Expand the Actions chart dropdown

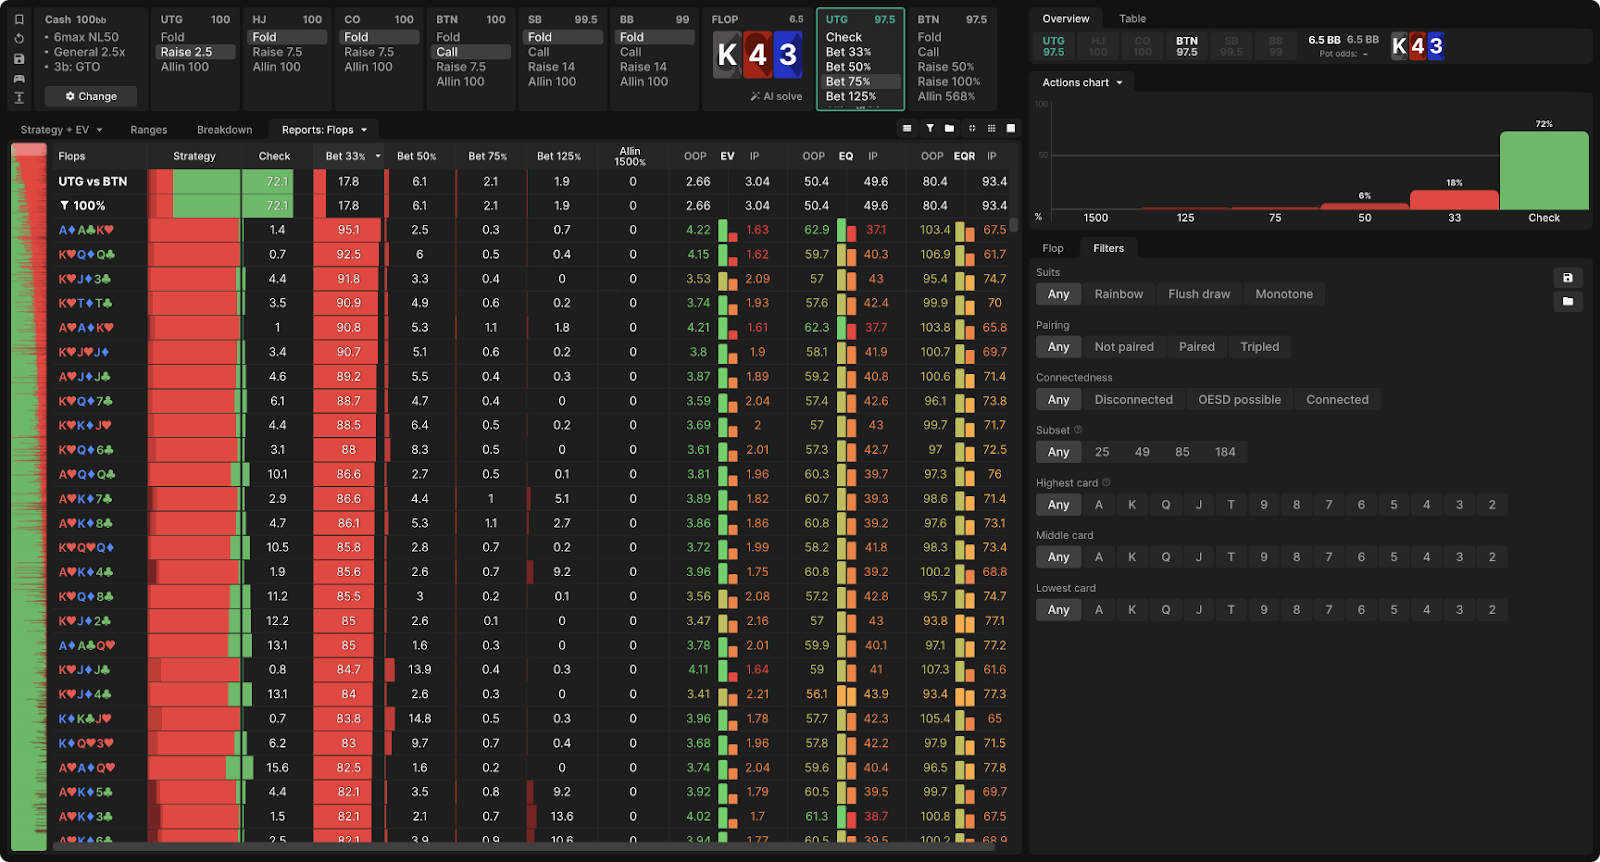click(1082, 83)
